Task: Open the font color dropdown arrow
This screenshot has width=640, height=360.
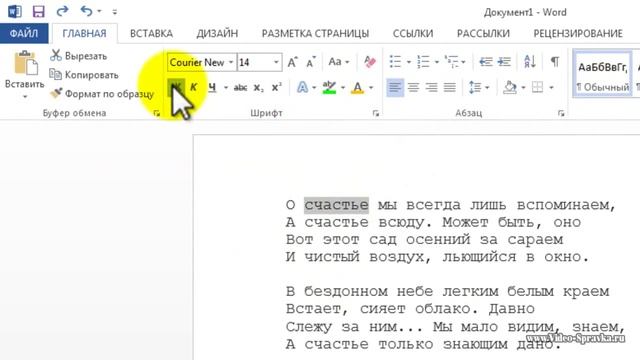Action: coord(371,87)
